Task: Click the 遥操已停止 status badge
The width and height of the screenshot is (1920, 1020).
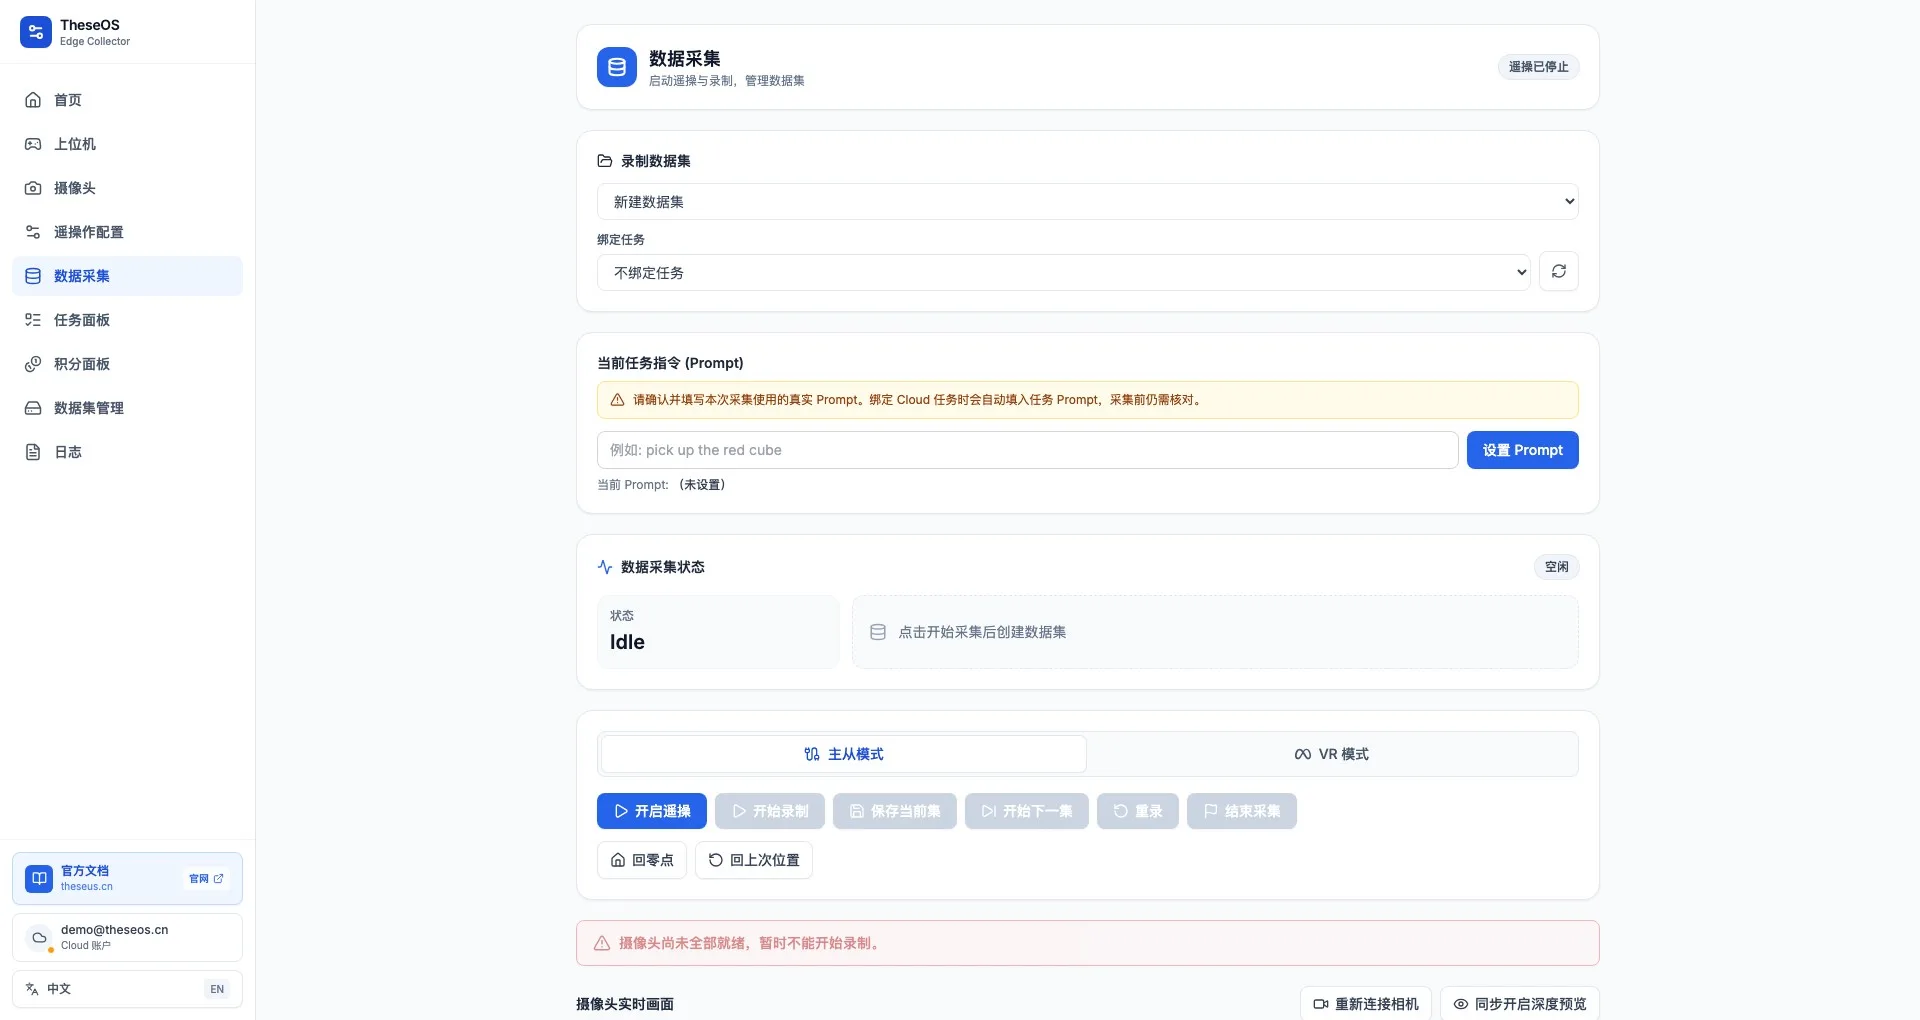Action: [1538, 67]
